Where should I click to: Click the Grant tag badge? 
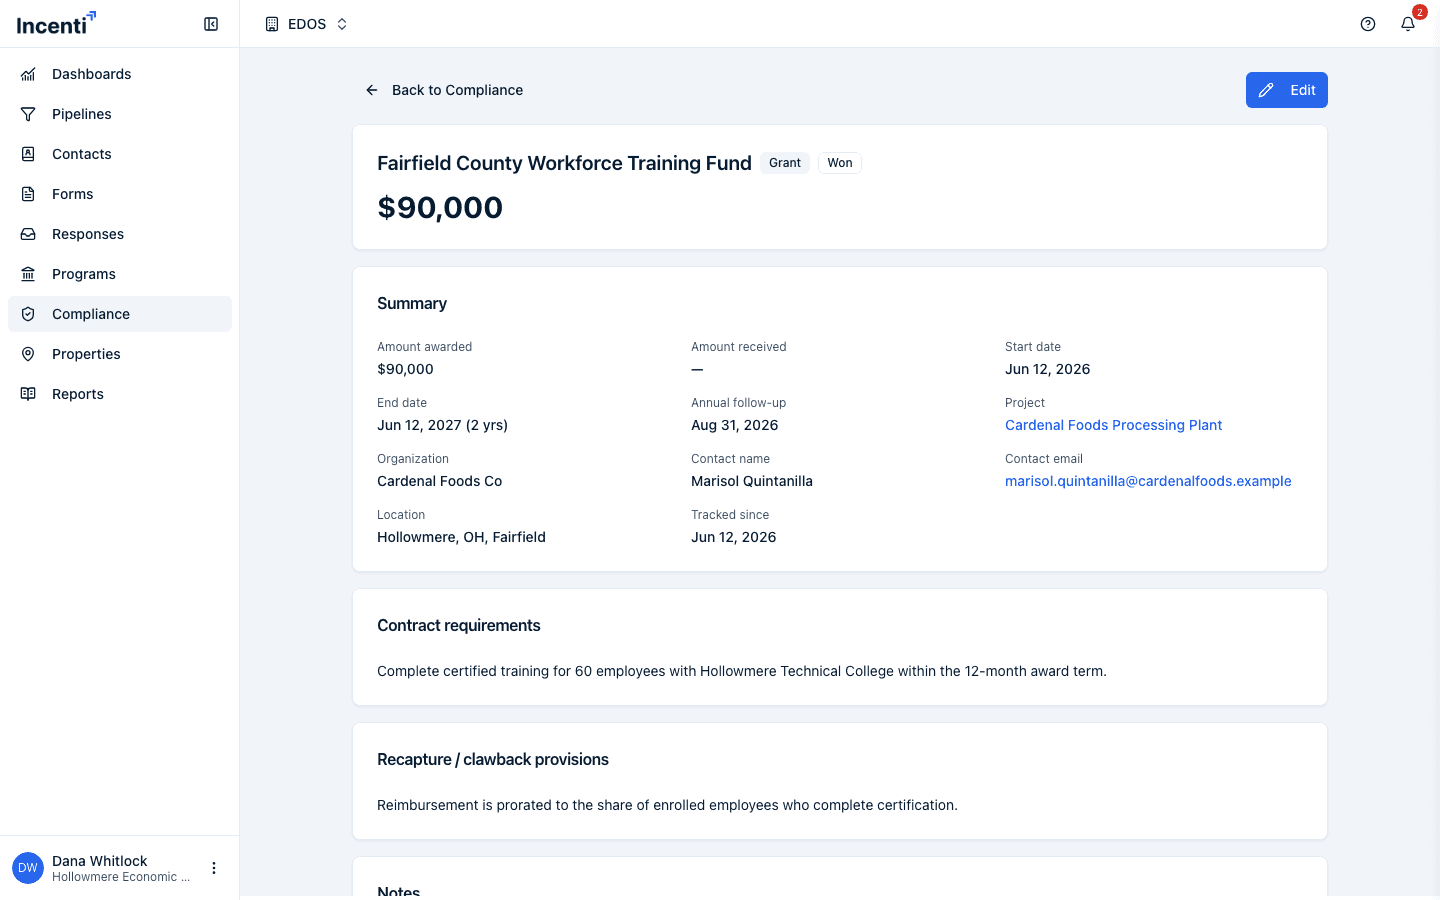coord(785,163)
